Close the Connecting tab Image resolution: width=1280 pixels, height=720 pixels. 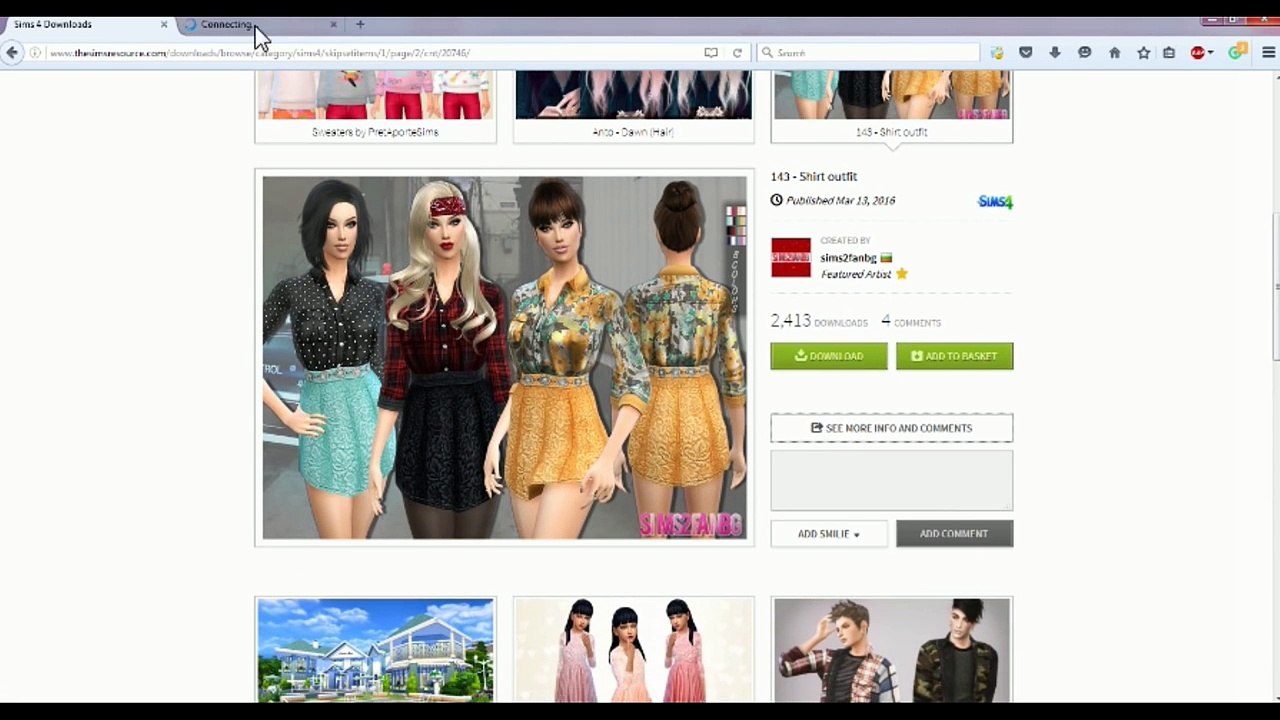pyautogui.click(x=334, y=24)
